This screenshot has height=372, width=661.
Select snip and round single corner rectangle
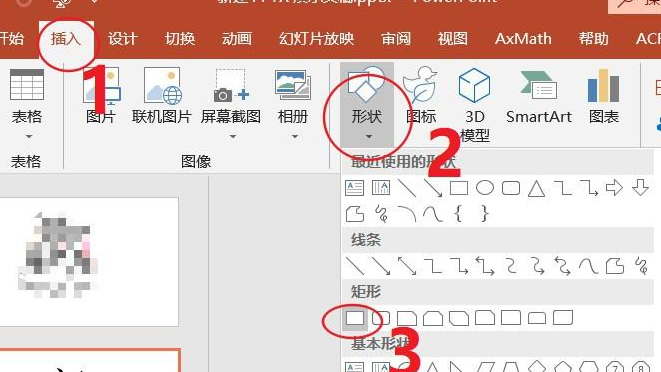(x=485, y=318)
